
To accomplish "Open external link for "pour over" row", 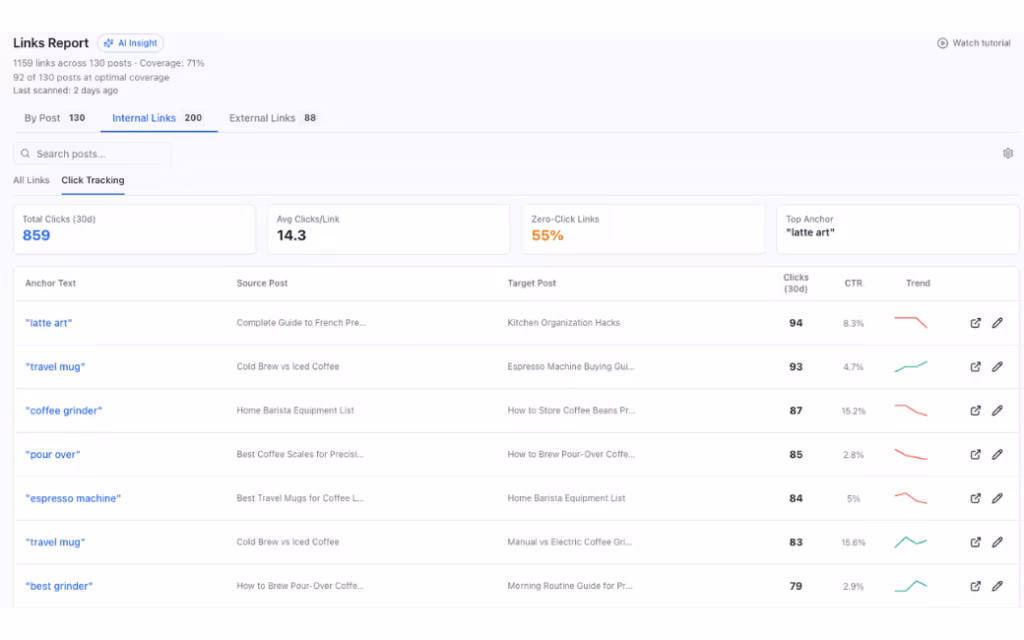I will click(x=976, y=455).
